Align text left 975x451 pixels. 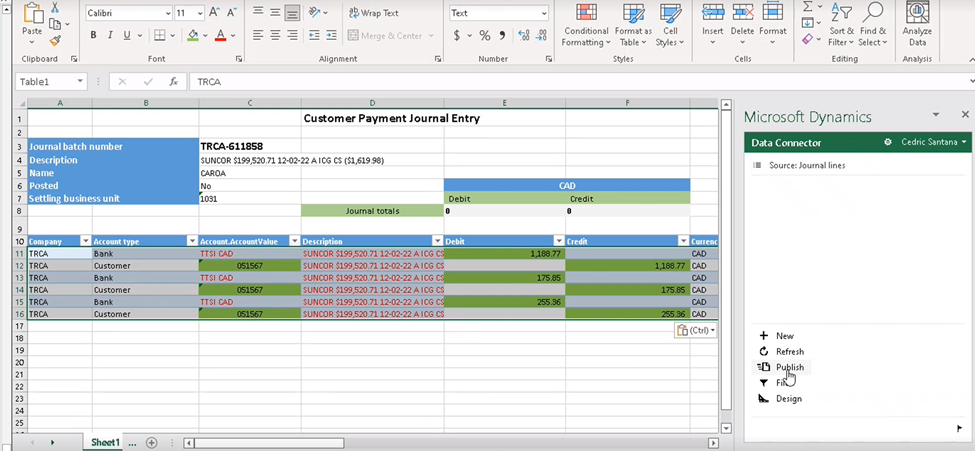(258, 35)
